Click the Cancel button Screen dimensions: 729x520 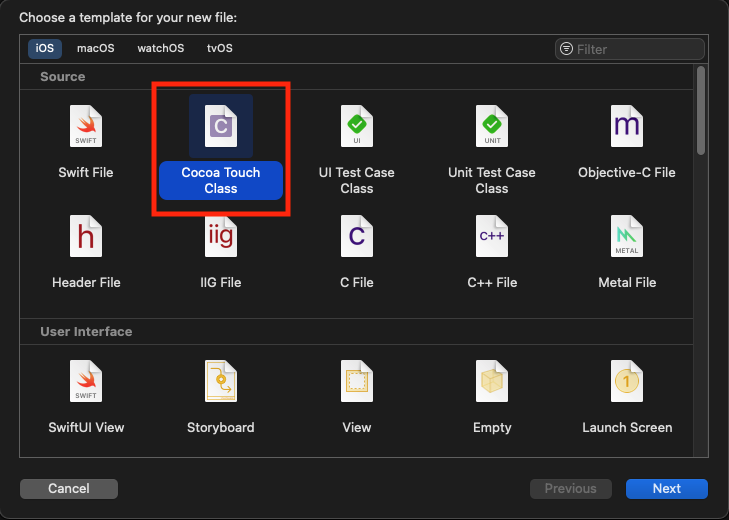[69, 488]
